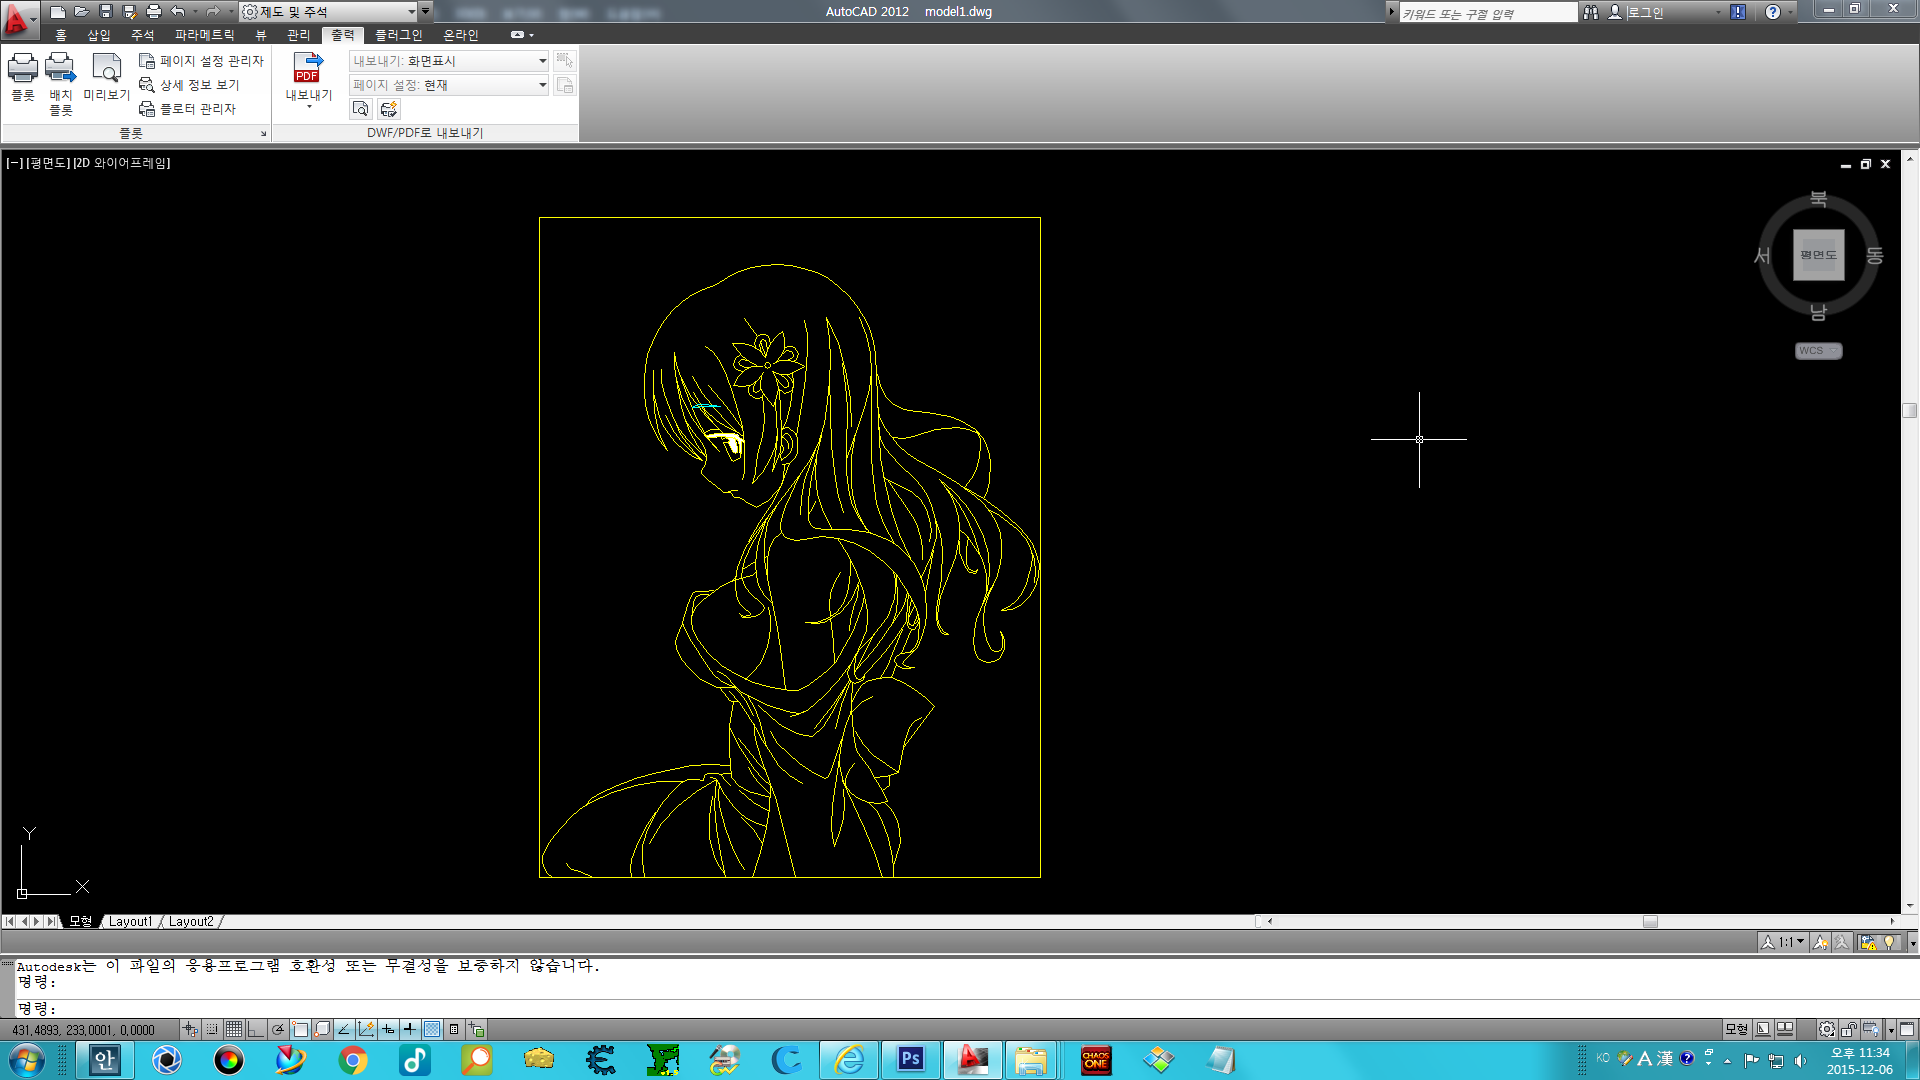Expand the page setup current dropdown
Viewport: 1920px width, 1080px height.
click(542, 85)
